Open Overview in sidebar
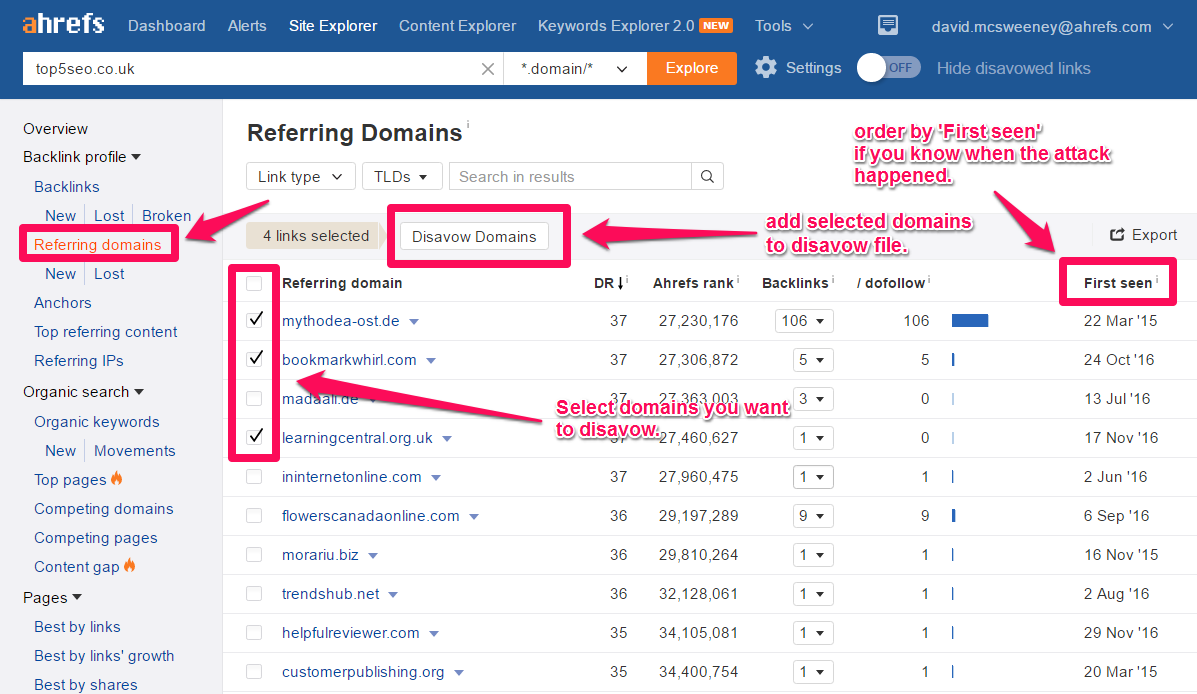Viewport: 1197px width, 694px height. tap(55, 128)
